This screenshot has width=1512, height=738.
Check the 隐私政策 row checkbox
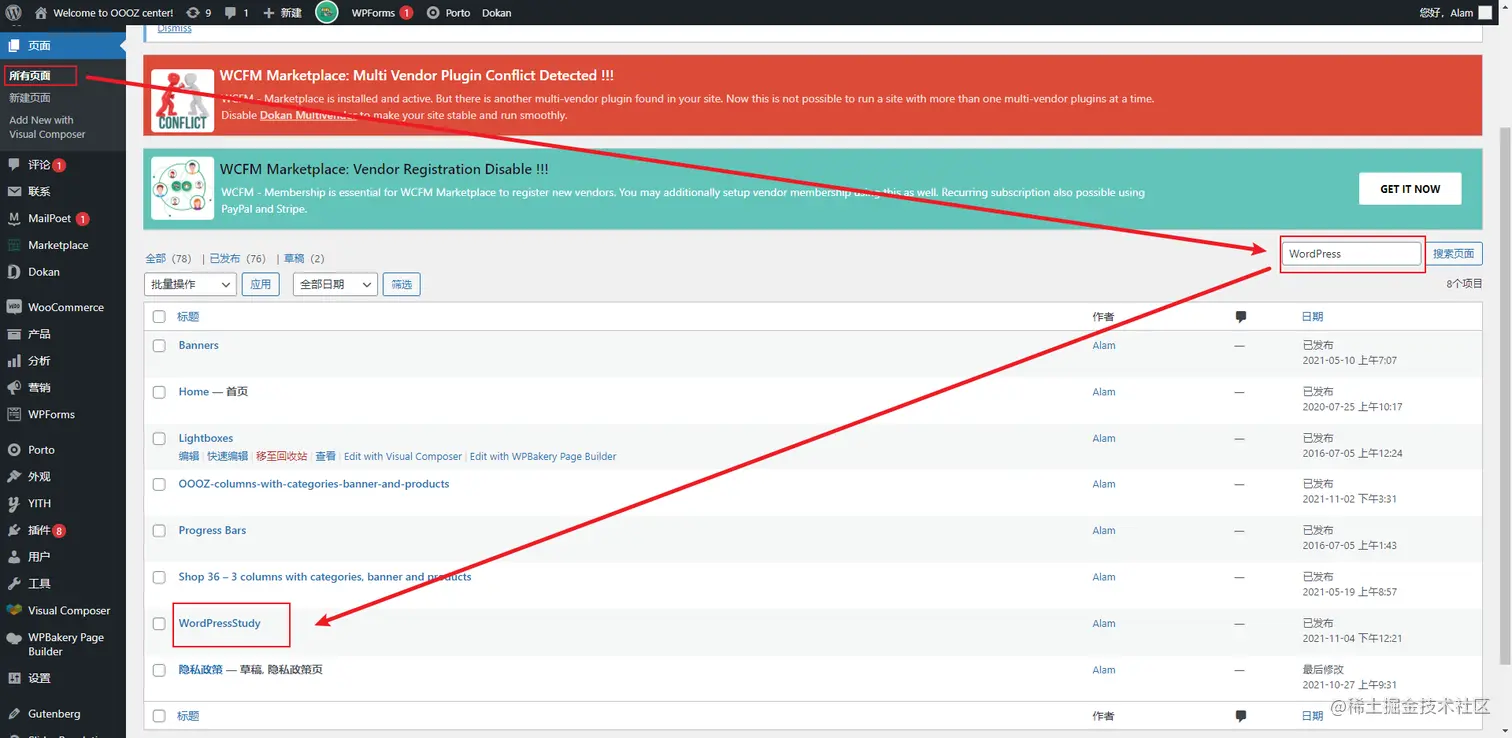pyautogui.click(x=159, y=670)
